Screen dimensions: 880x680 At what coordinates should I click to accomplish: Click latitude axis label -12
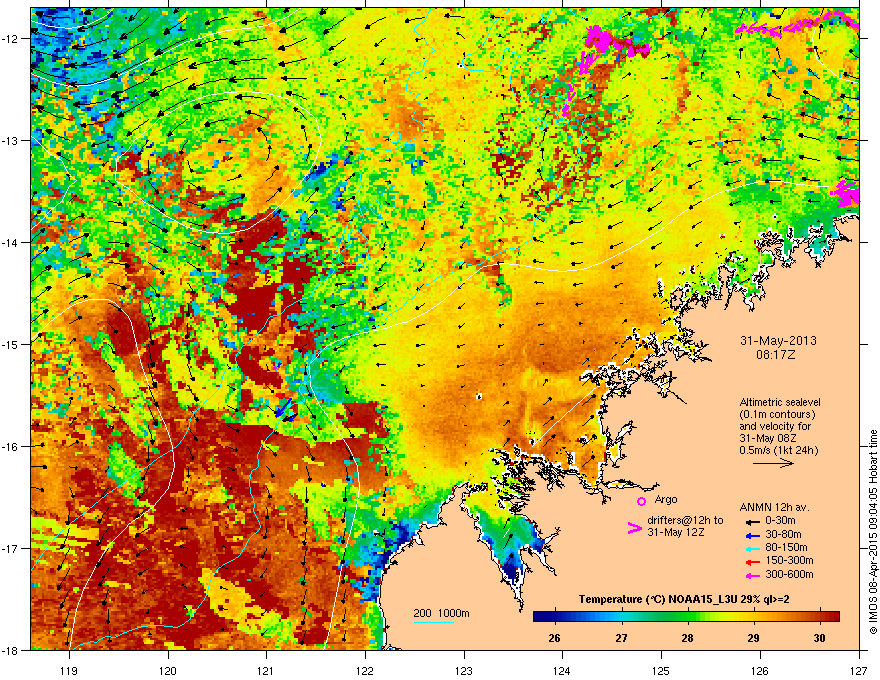click(10, 38)
